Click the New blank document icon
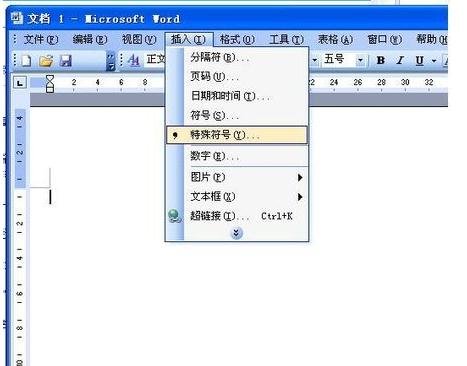The height and width of the screenshot is (366, 467). tap(26, 61)
